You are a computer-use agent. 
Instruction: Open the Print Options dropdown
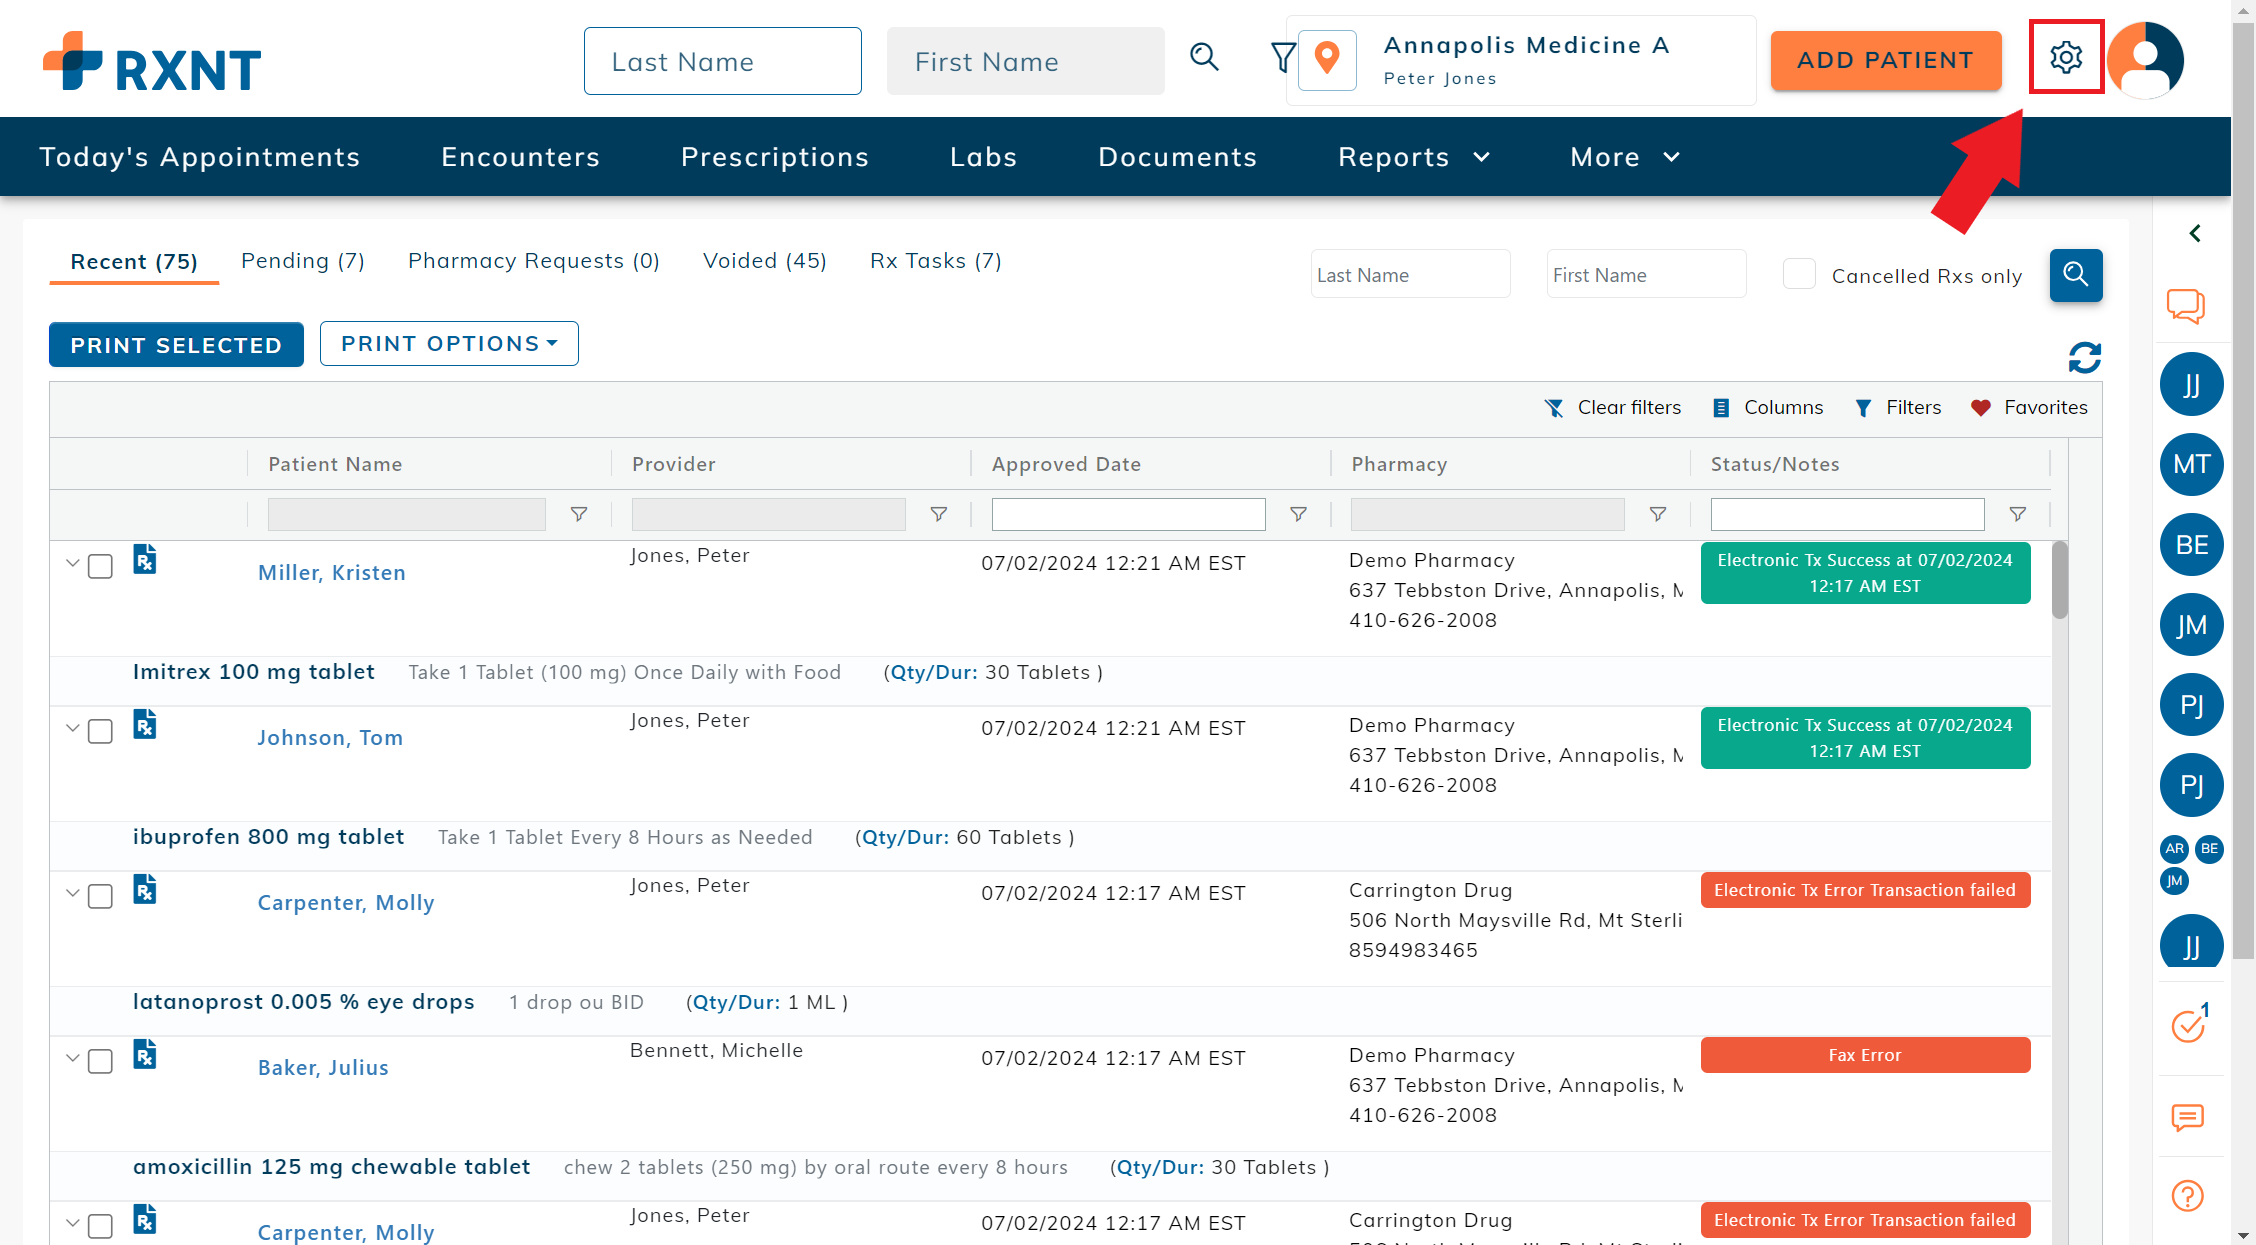[449, 344]
